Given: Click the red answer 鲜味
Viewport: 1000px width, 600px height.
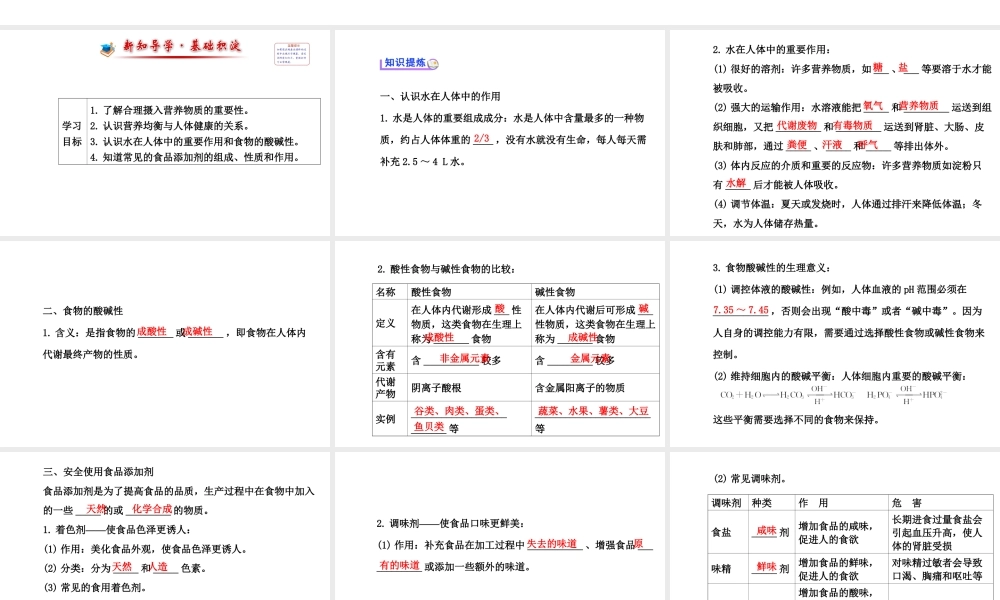Looking at the screenshot, I should coord(766,567).
